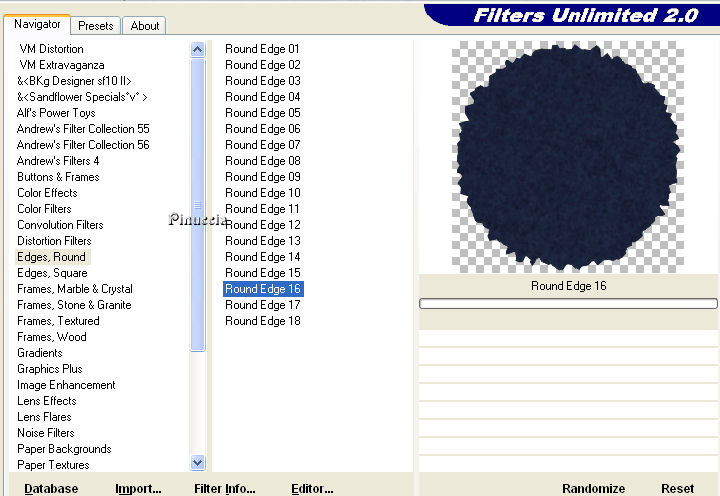Viewport: 720px width, 496px height.
Task: Choose Round Edge 02 filter
Action: [263, 65]
